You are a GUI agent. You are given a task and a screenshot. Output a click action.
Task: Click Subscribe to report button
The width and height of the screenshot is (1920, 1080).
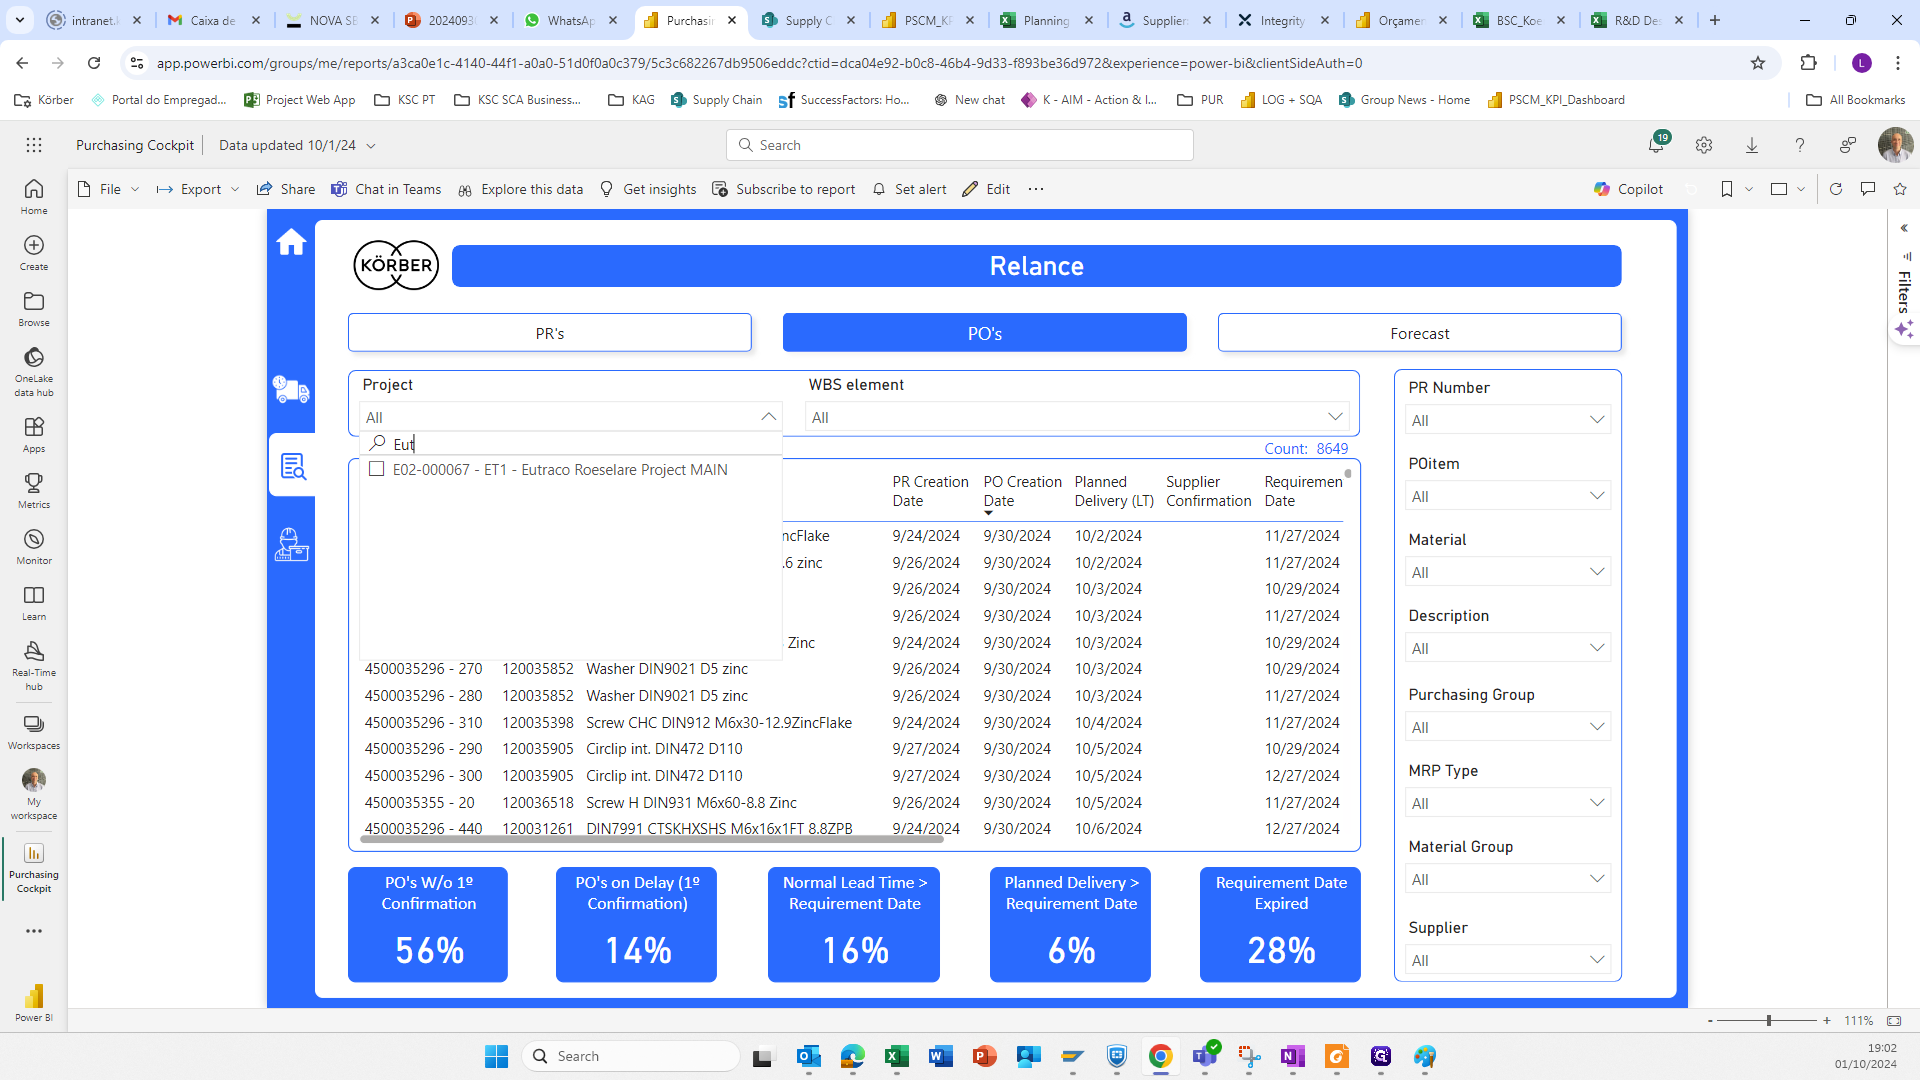click(x=784, y=189)
